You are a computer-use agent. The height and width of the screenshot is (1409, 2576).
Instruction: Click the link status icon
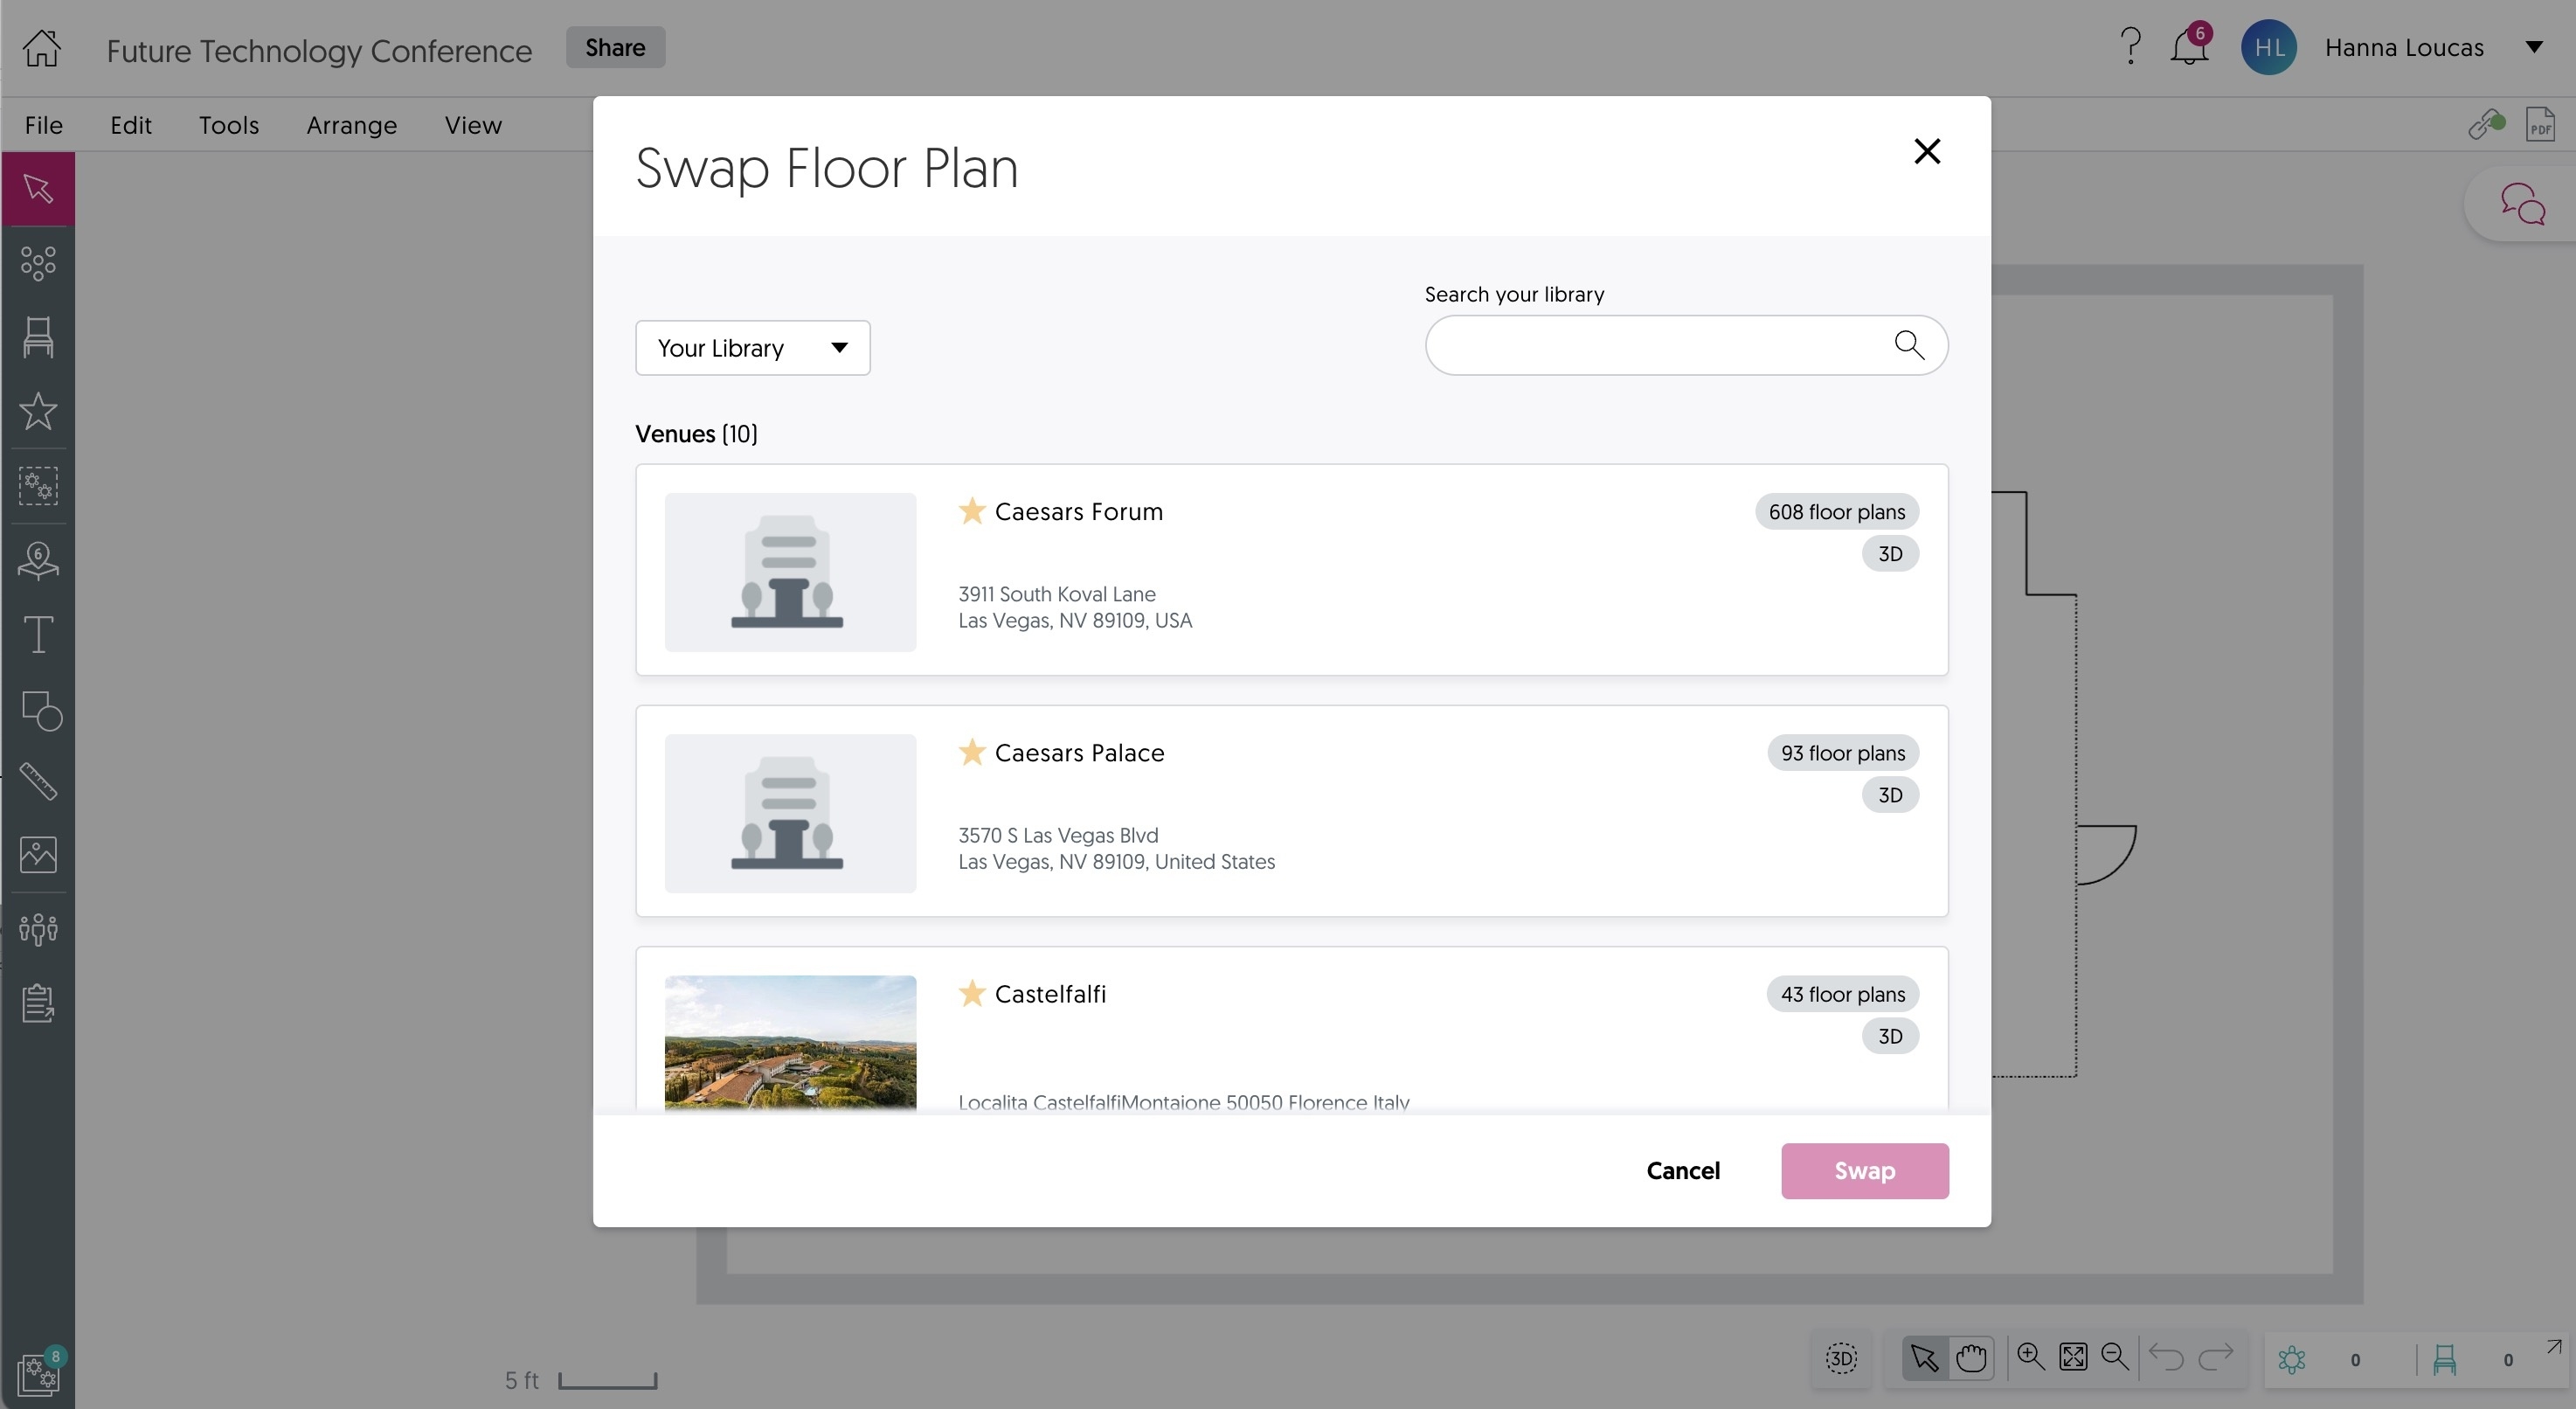click(x=2486, y=124)
